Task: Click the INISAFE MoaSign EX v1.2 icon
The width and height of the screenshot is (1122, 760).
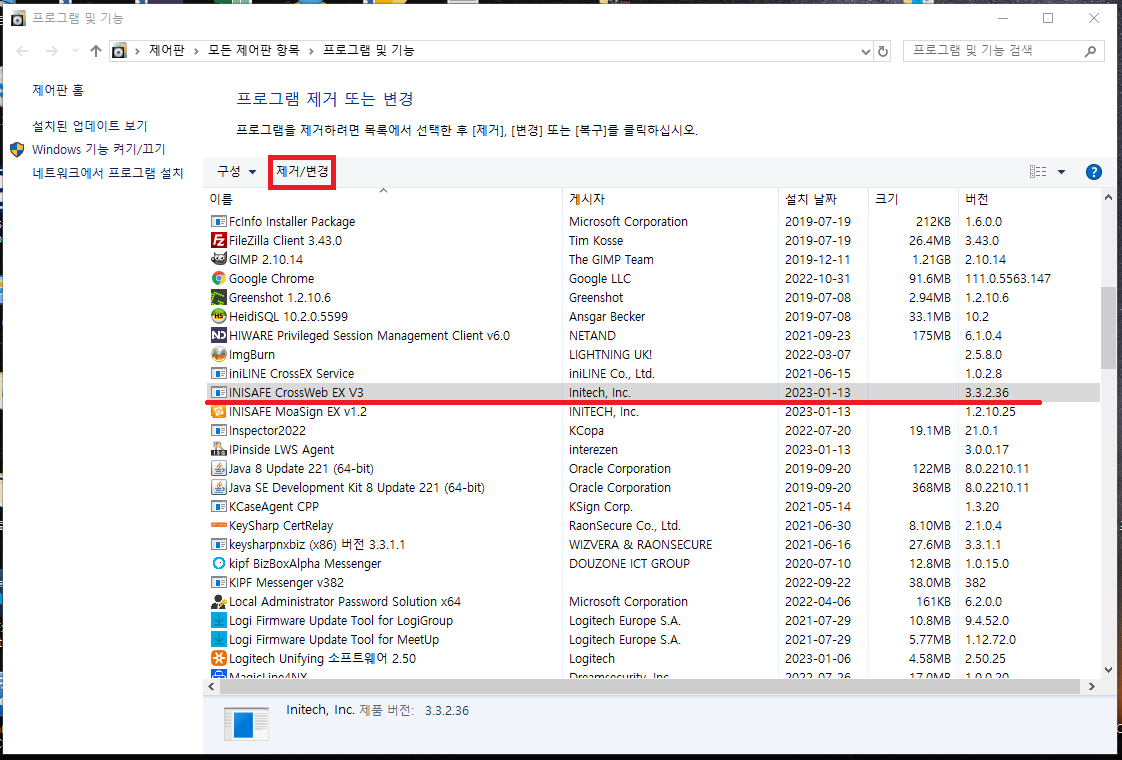Action: pos(219,411)
